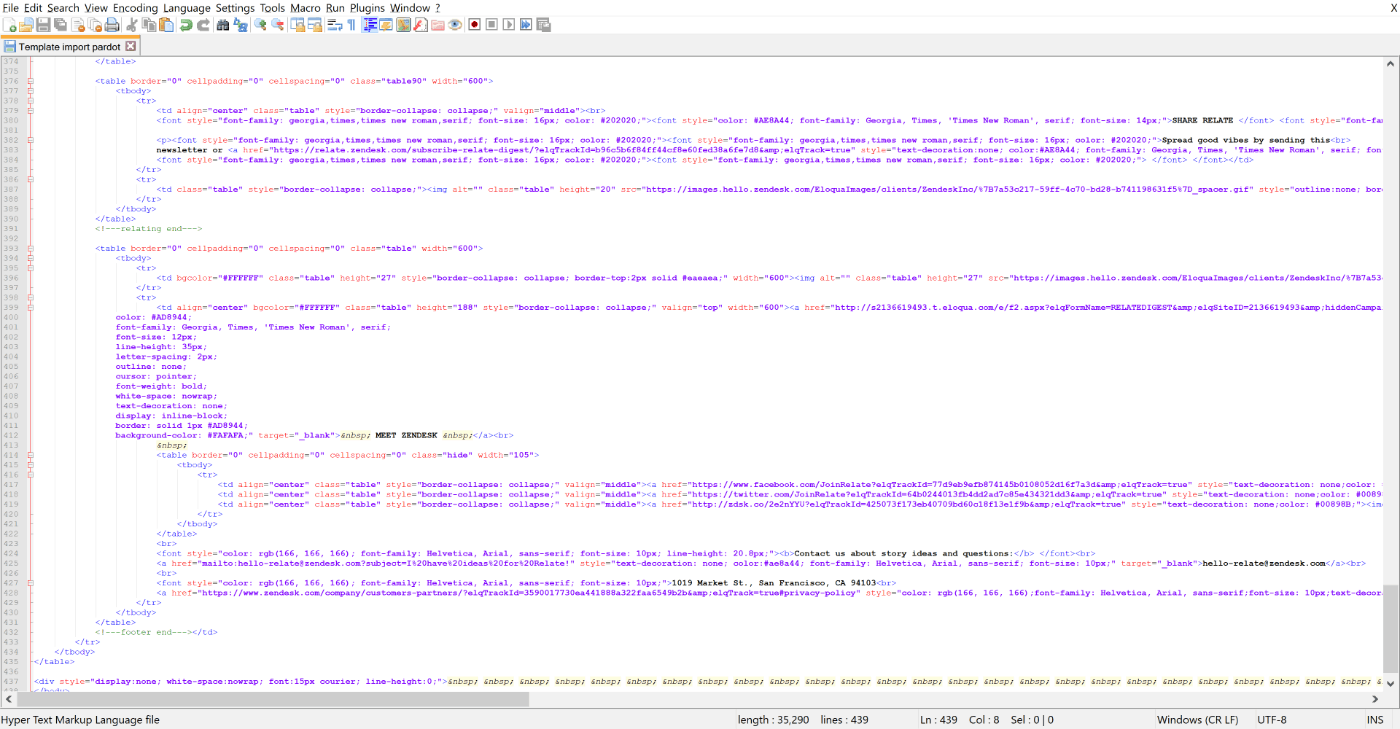Collapse the tr fold at line 386

point(30,180)
